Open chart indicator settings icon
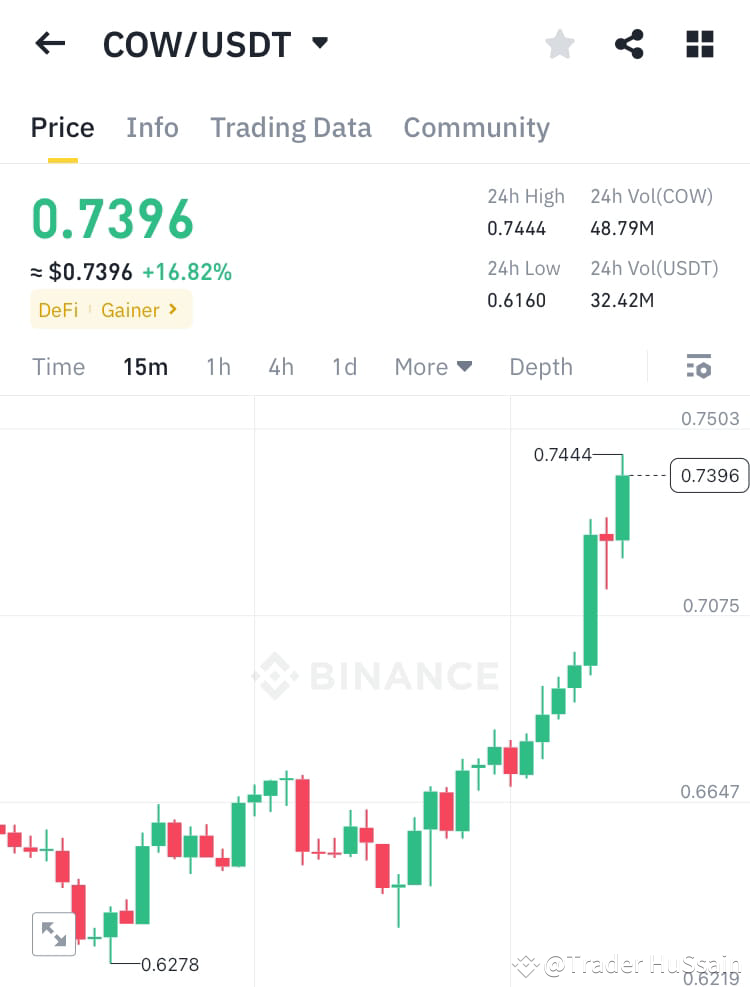The width and height of the screenshot is (750, 987). [698, 366]
